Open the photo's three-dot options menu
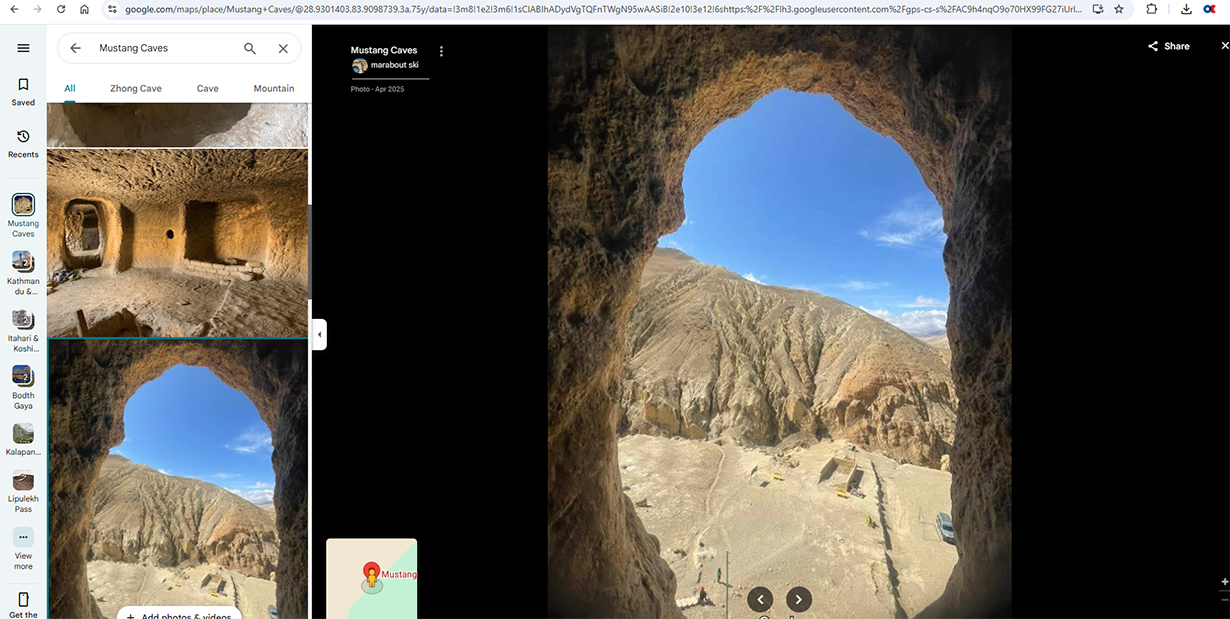 [441, 51]
